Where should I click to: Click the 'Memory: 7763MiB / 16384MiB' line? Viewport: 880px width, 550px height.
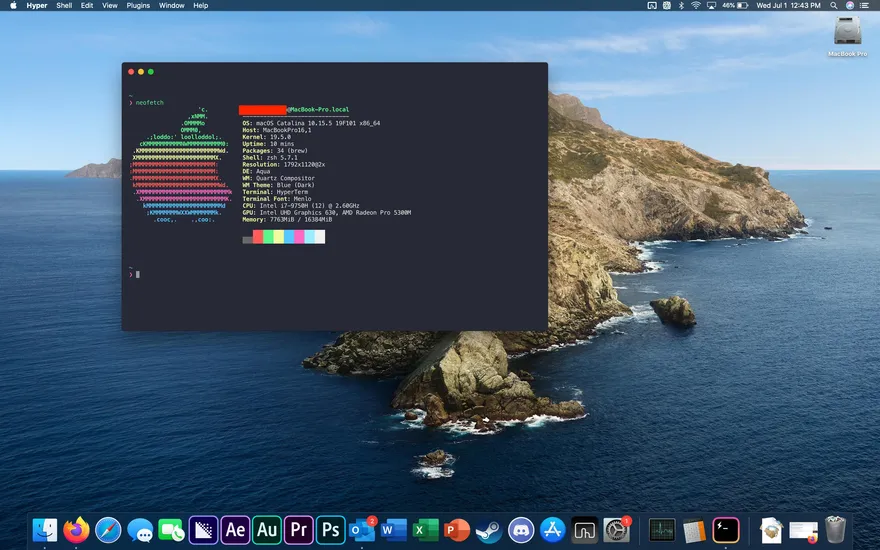click(287, 219)
